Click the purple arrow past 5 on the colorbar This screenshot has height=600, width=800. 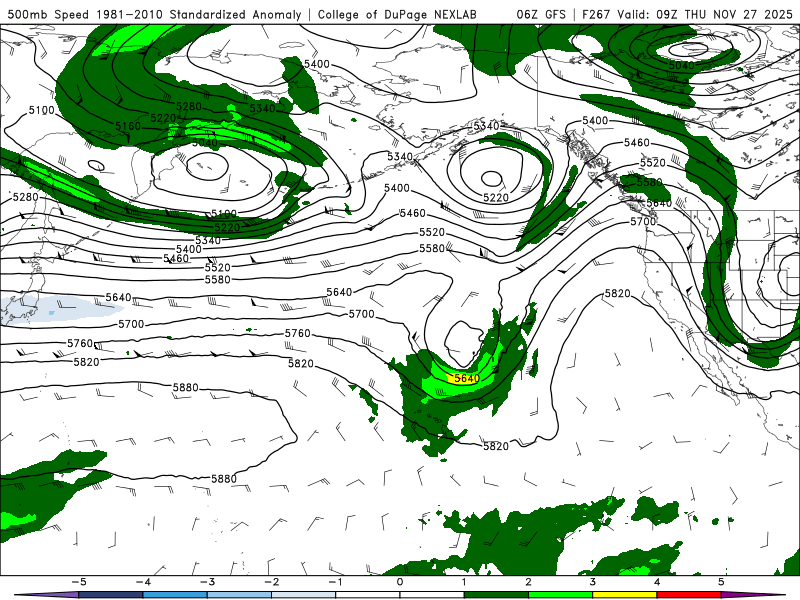tap(753, 595)
